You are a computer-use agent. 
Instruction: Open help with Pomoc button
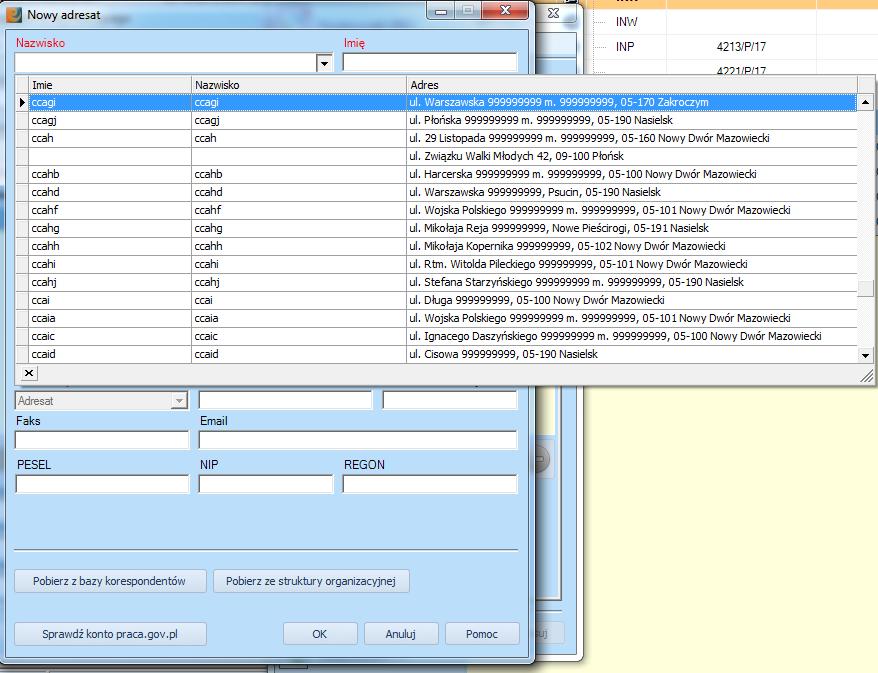coord(482,634)
